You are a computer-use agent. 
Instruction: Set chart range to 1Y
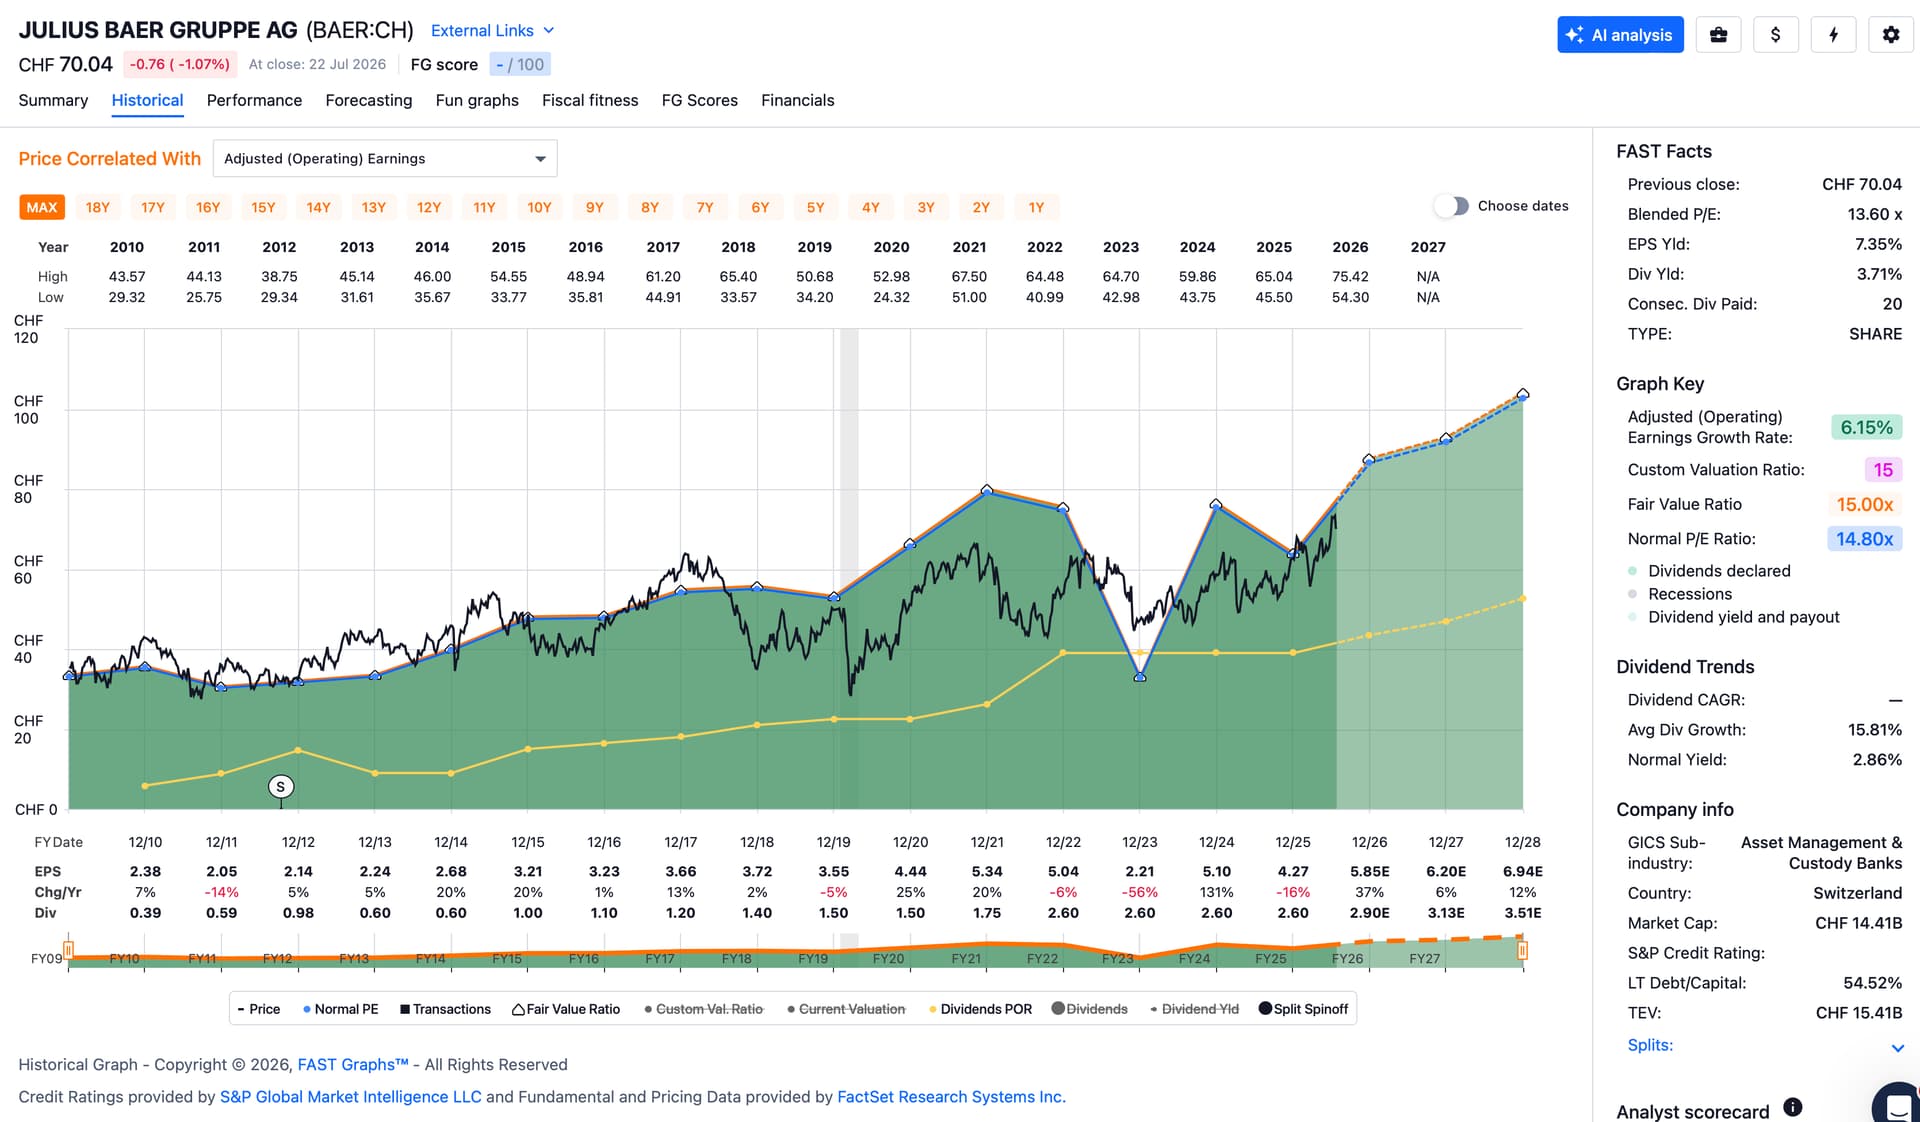point(1036,207)
